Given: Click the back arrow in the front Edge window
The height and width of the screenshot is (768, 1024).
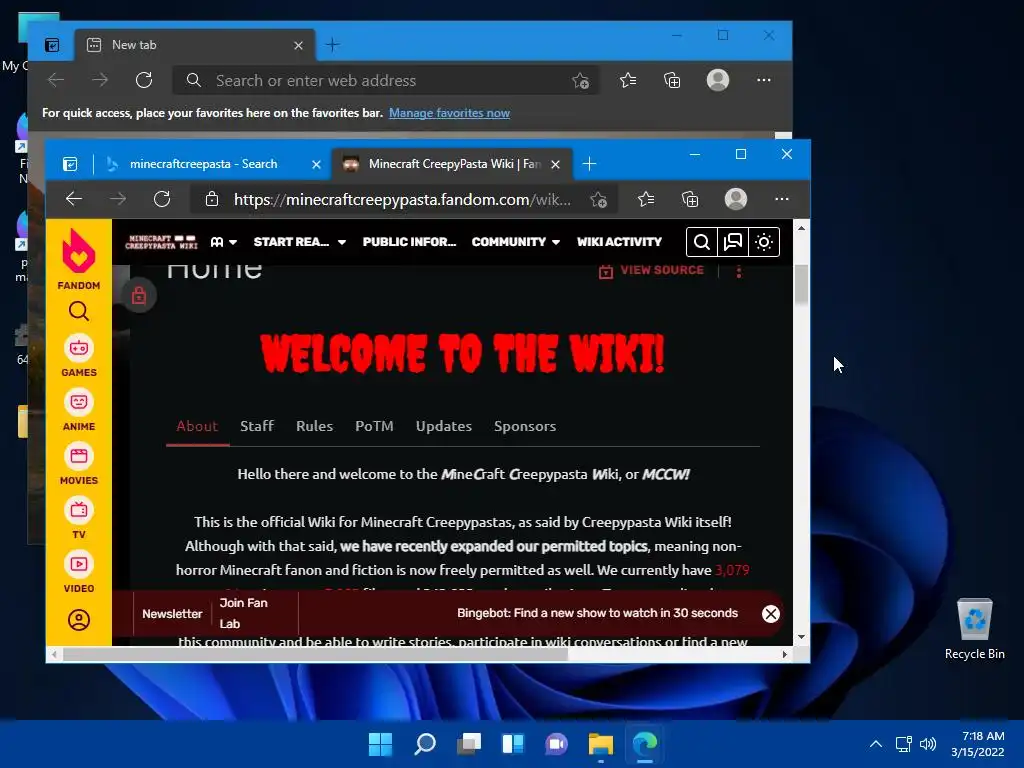Looking at the screenshot, I should coord(74,199).
